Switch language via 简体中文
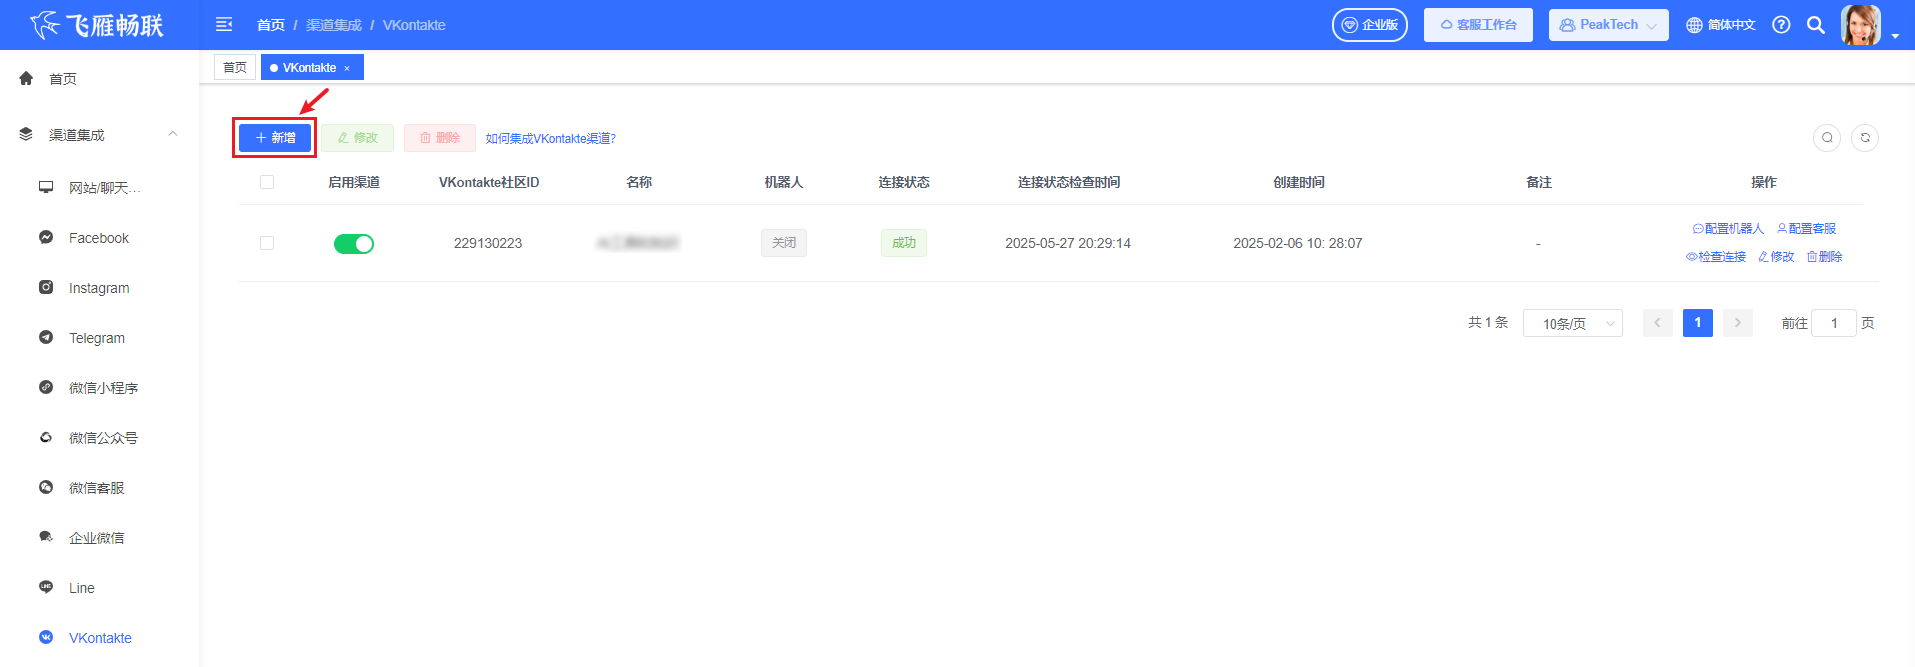Screen dimensions: 1915x667 (x=1721, y=25)
